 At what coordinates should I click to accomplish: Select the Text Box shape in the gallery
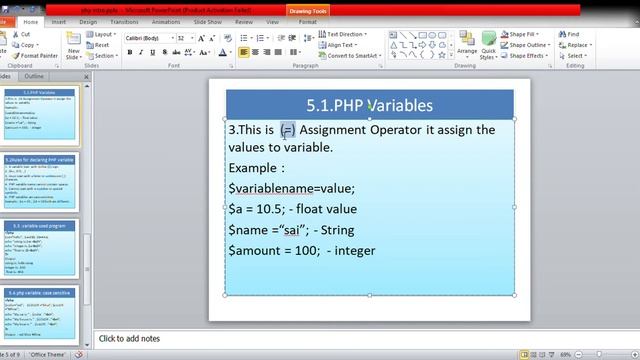(393, 35)
